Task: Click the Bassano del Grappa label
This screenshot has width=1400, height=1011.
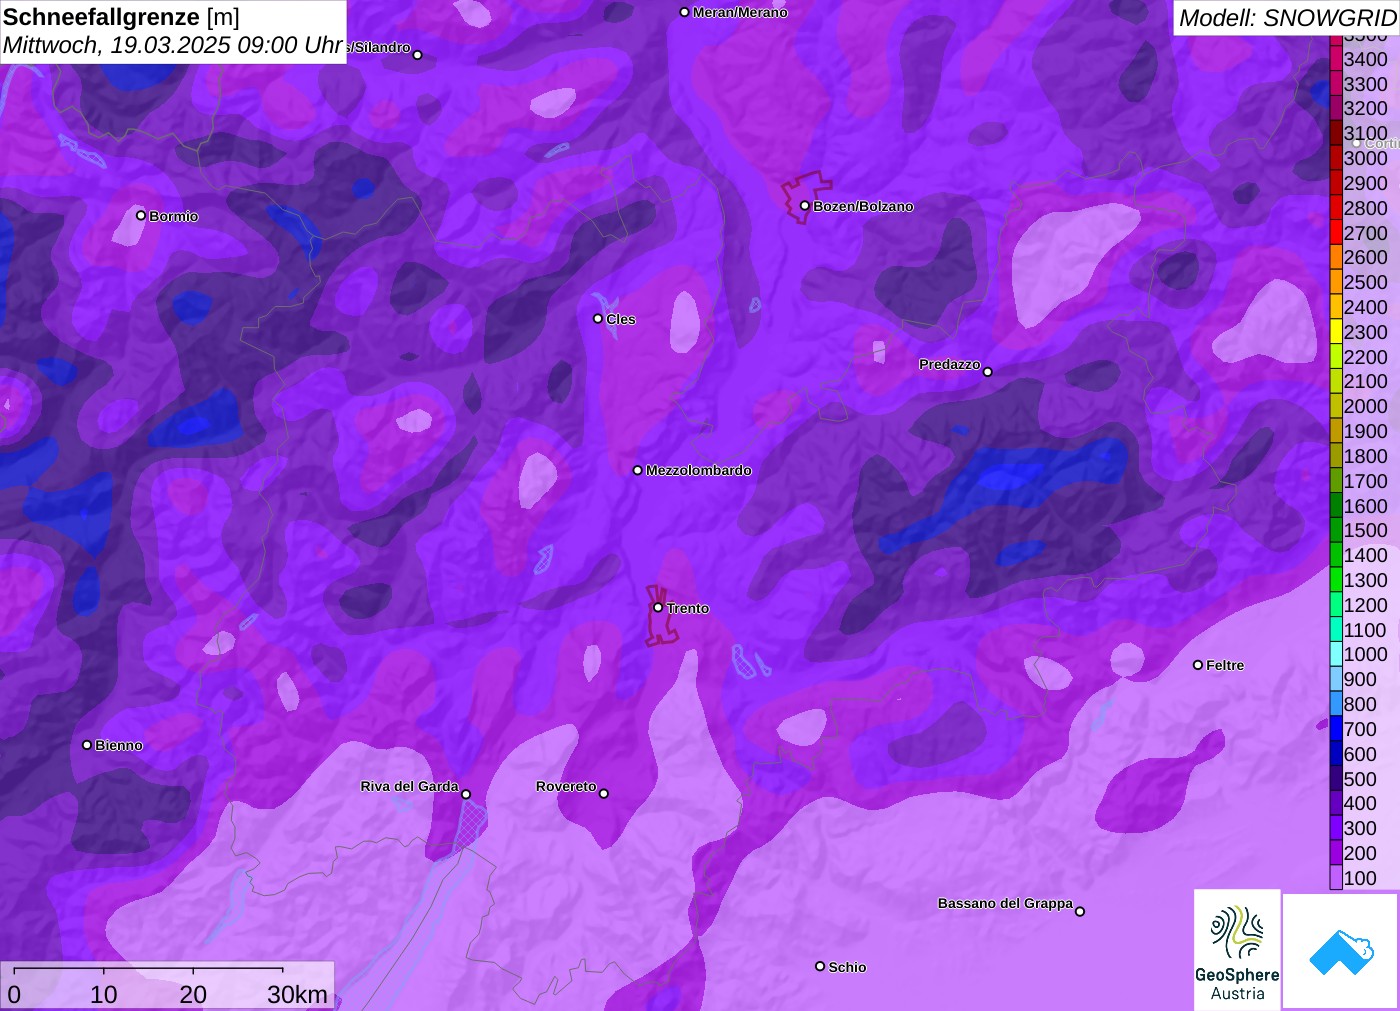Action: (x=1005, y=903)
